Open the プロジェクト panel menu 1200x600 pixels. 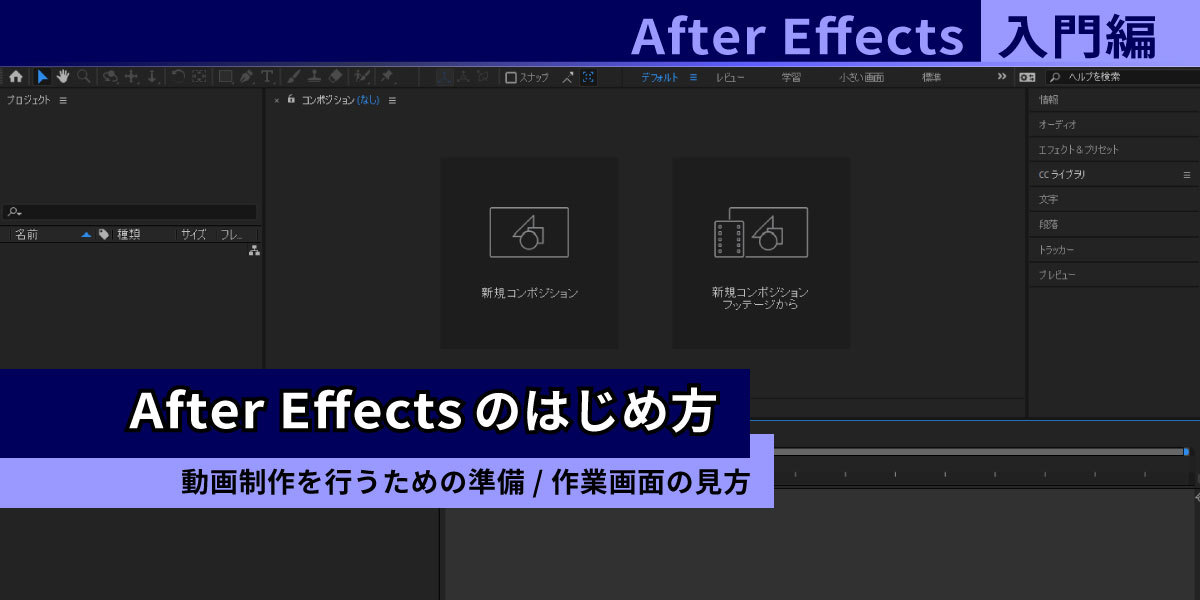click(x=63, y=100)
